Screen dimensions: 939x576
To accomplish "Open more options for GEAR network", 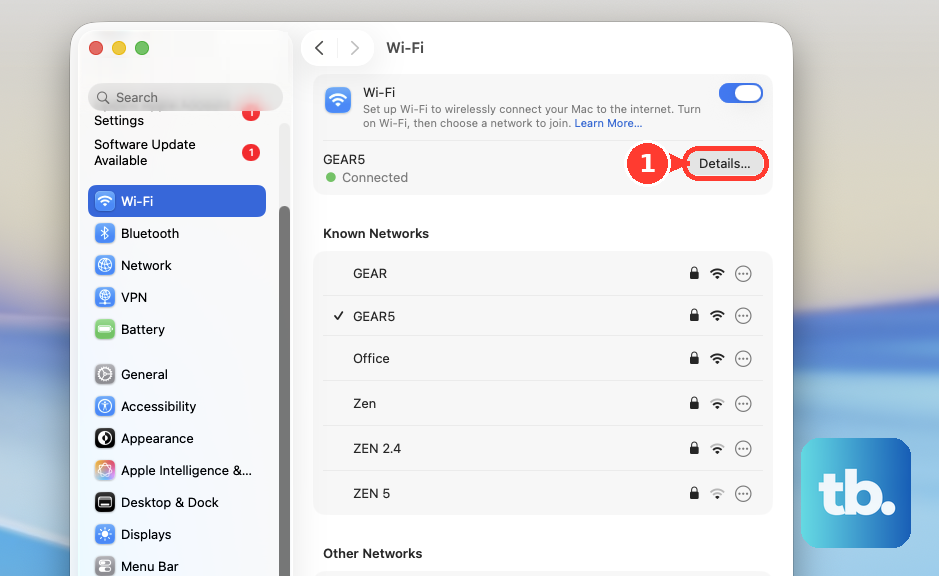I will point(743,274).
